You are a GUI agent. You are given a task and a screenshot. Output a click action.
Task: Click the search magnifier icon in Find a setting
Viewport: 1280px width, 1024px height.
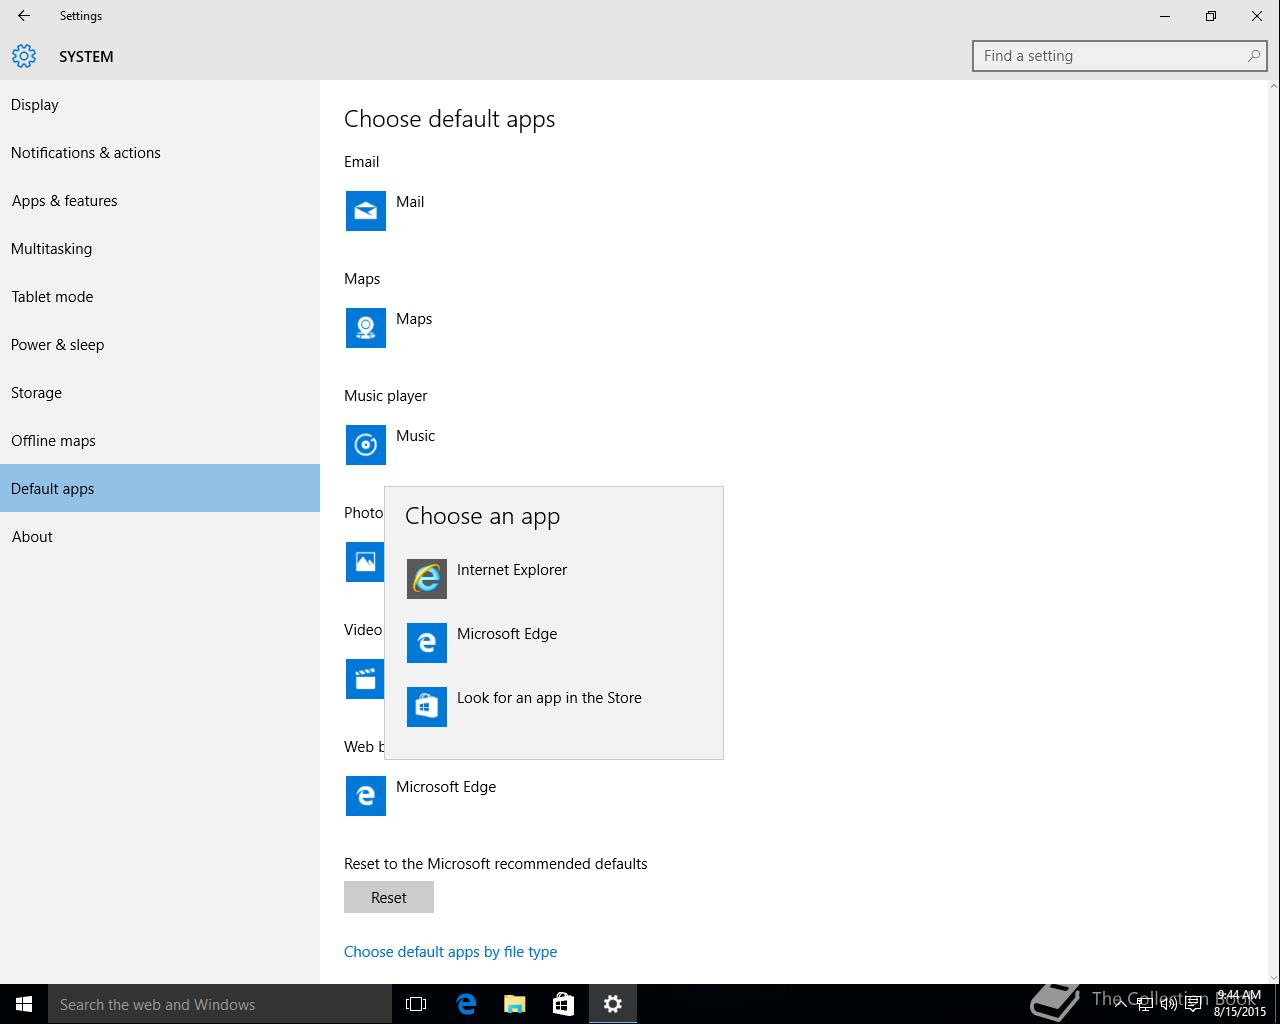[1254, 56]
